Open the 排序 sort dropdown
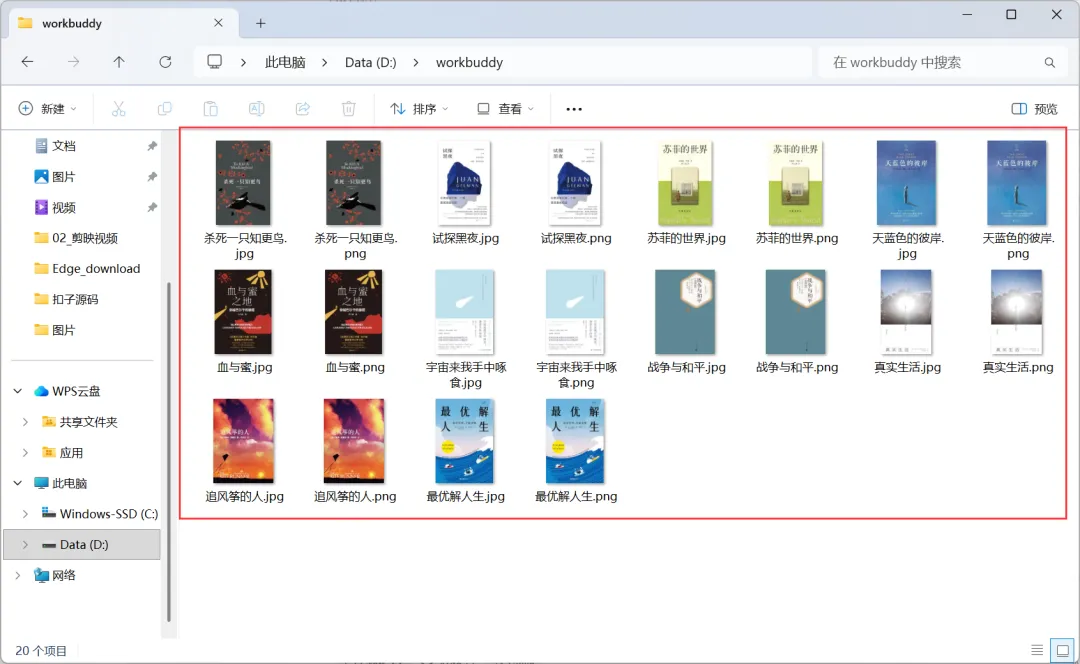 pos(419,109)
